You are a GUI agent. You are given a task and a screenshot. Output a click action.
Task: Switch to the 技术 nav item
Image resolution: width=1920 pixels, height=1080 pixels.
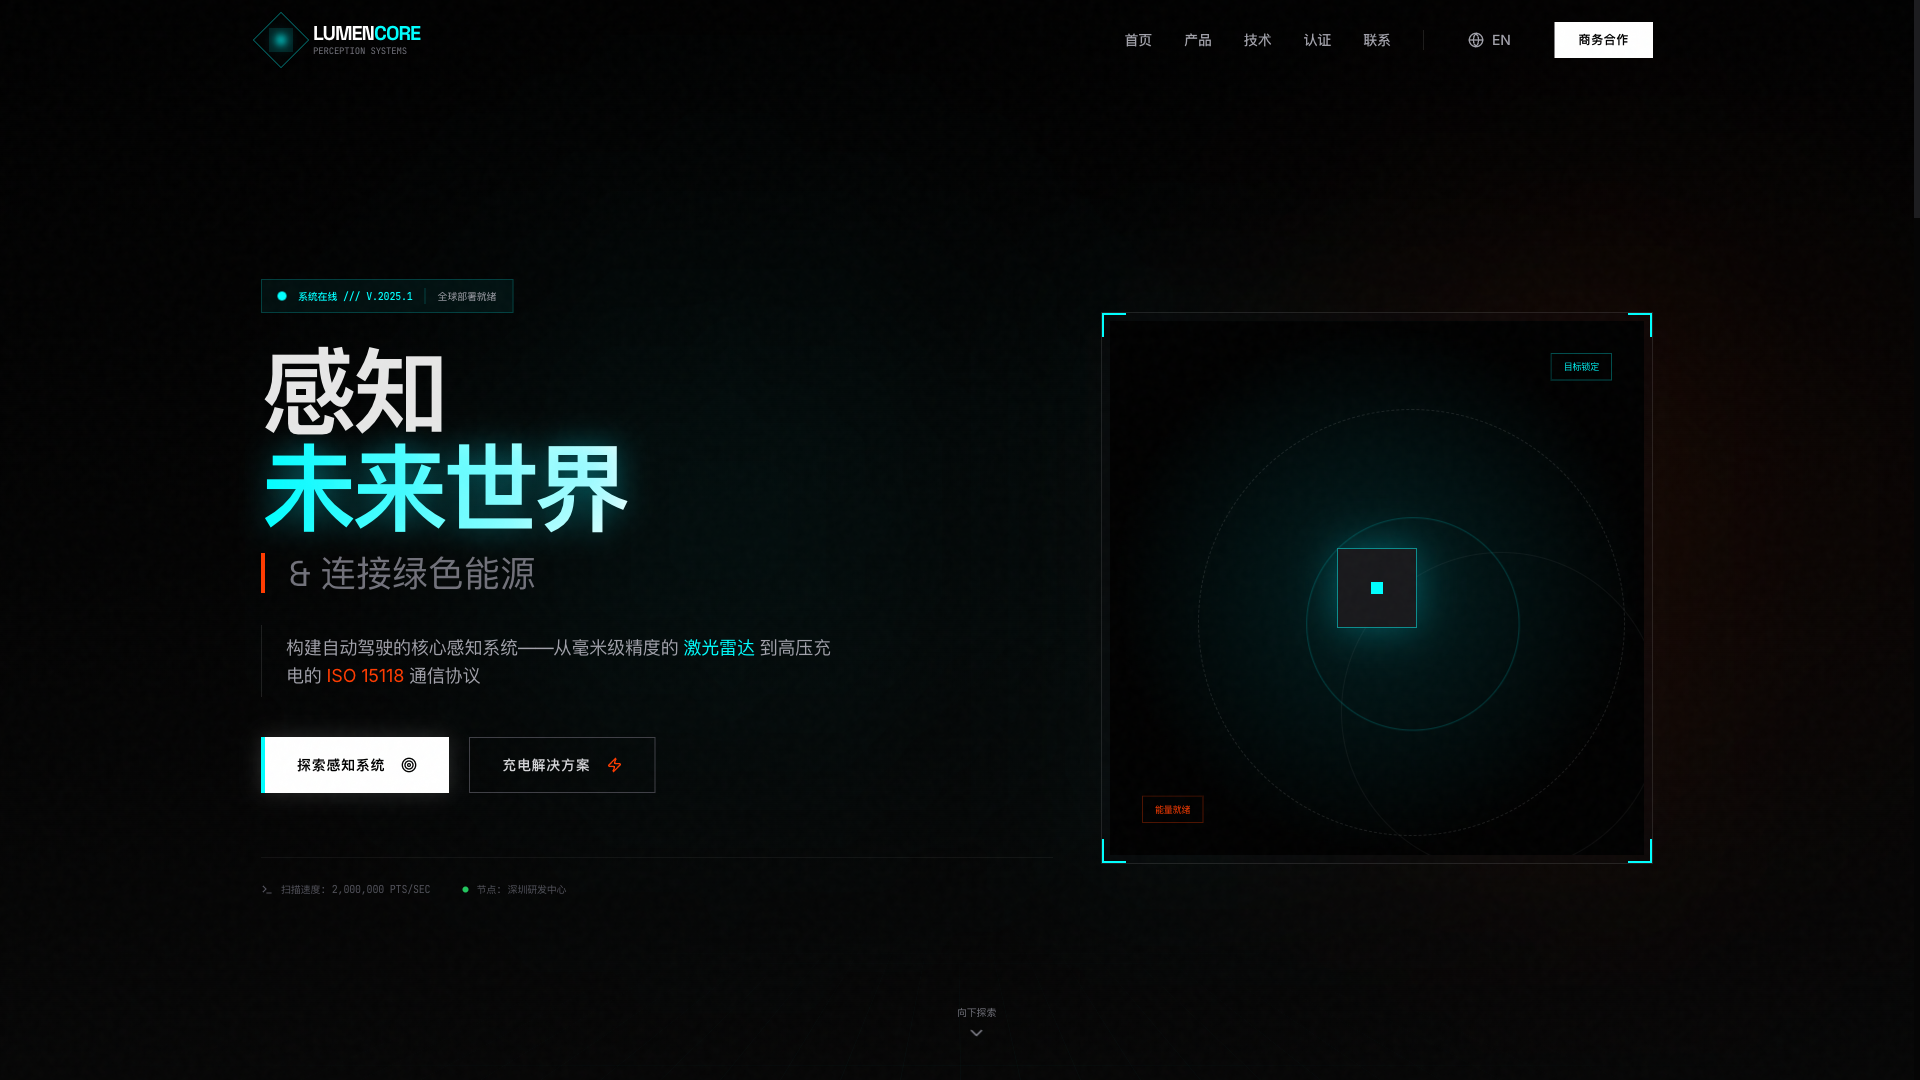(1257, 40)
